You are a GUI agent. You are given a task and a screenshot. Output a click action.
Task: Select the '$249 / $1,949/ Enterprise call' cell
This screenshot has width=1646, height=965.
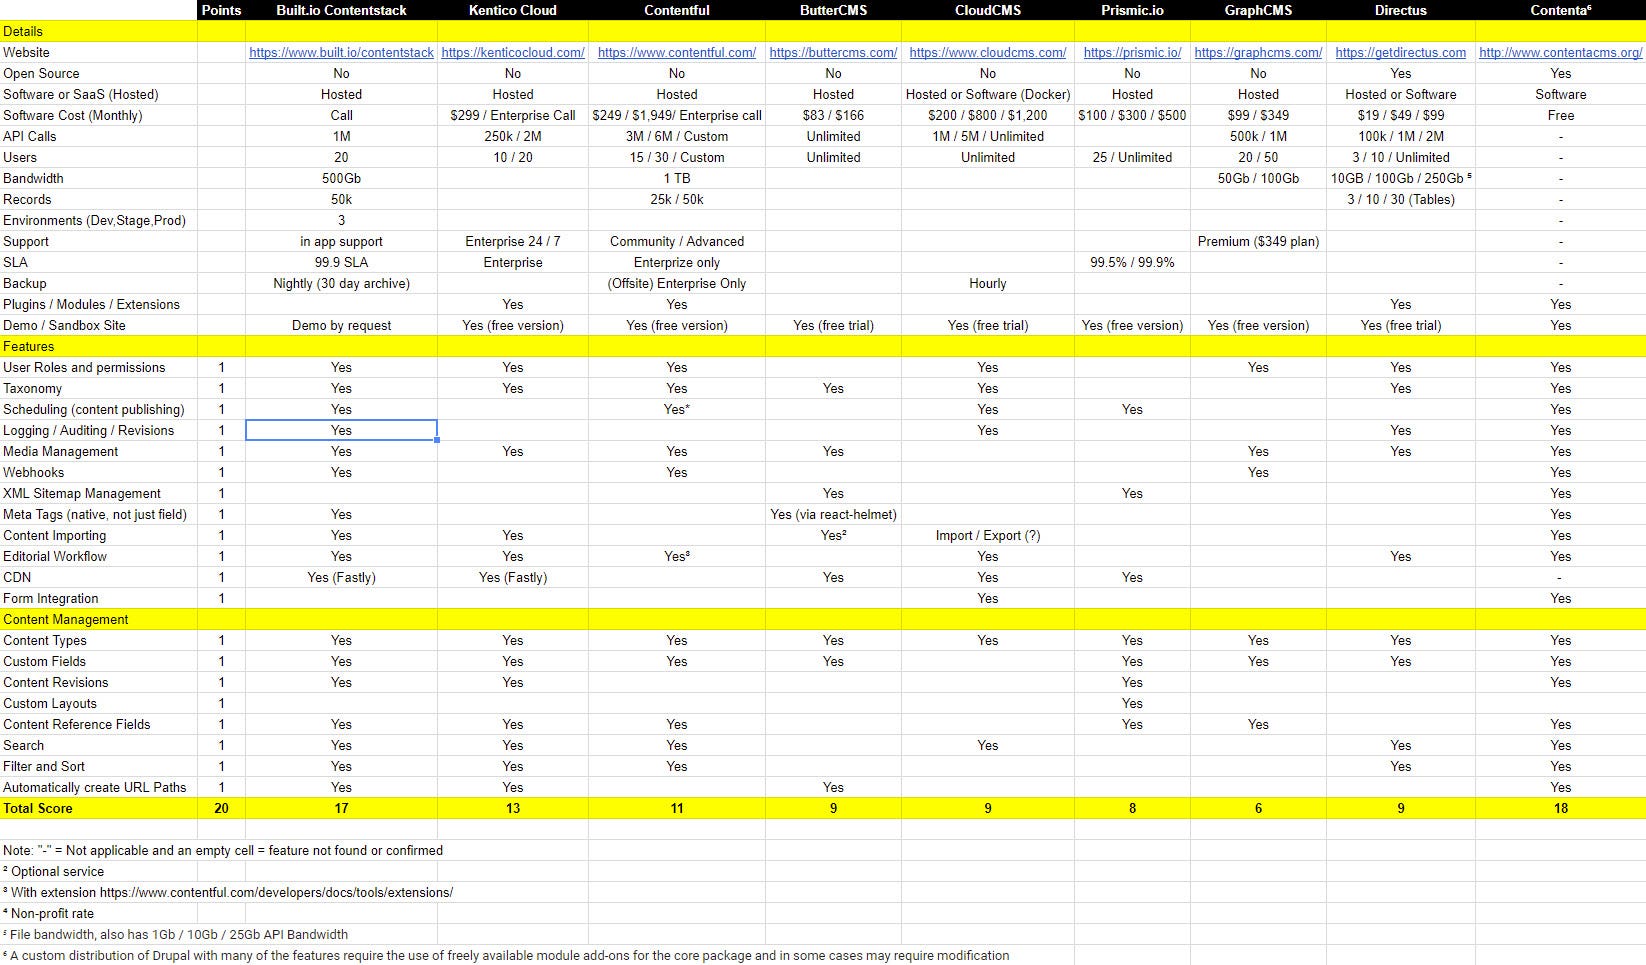(677, 115)
